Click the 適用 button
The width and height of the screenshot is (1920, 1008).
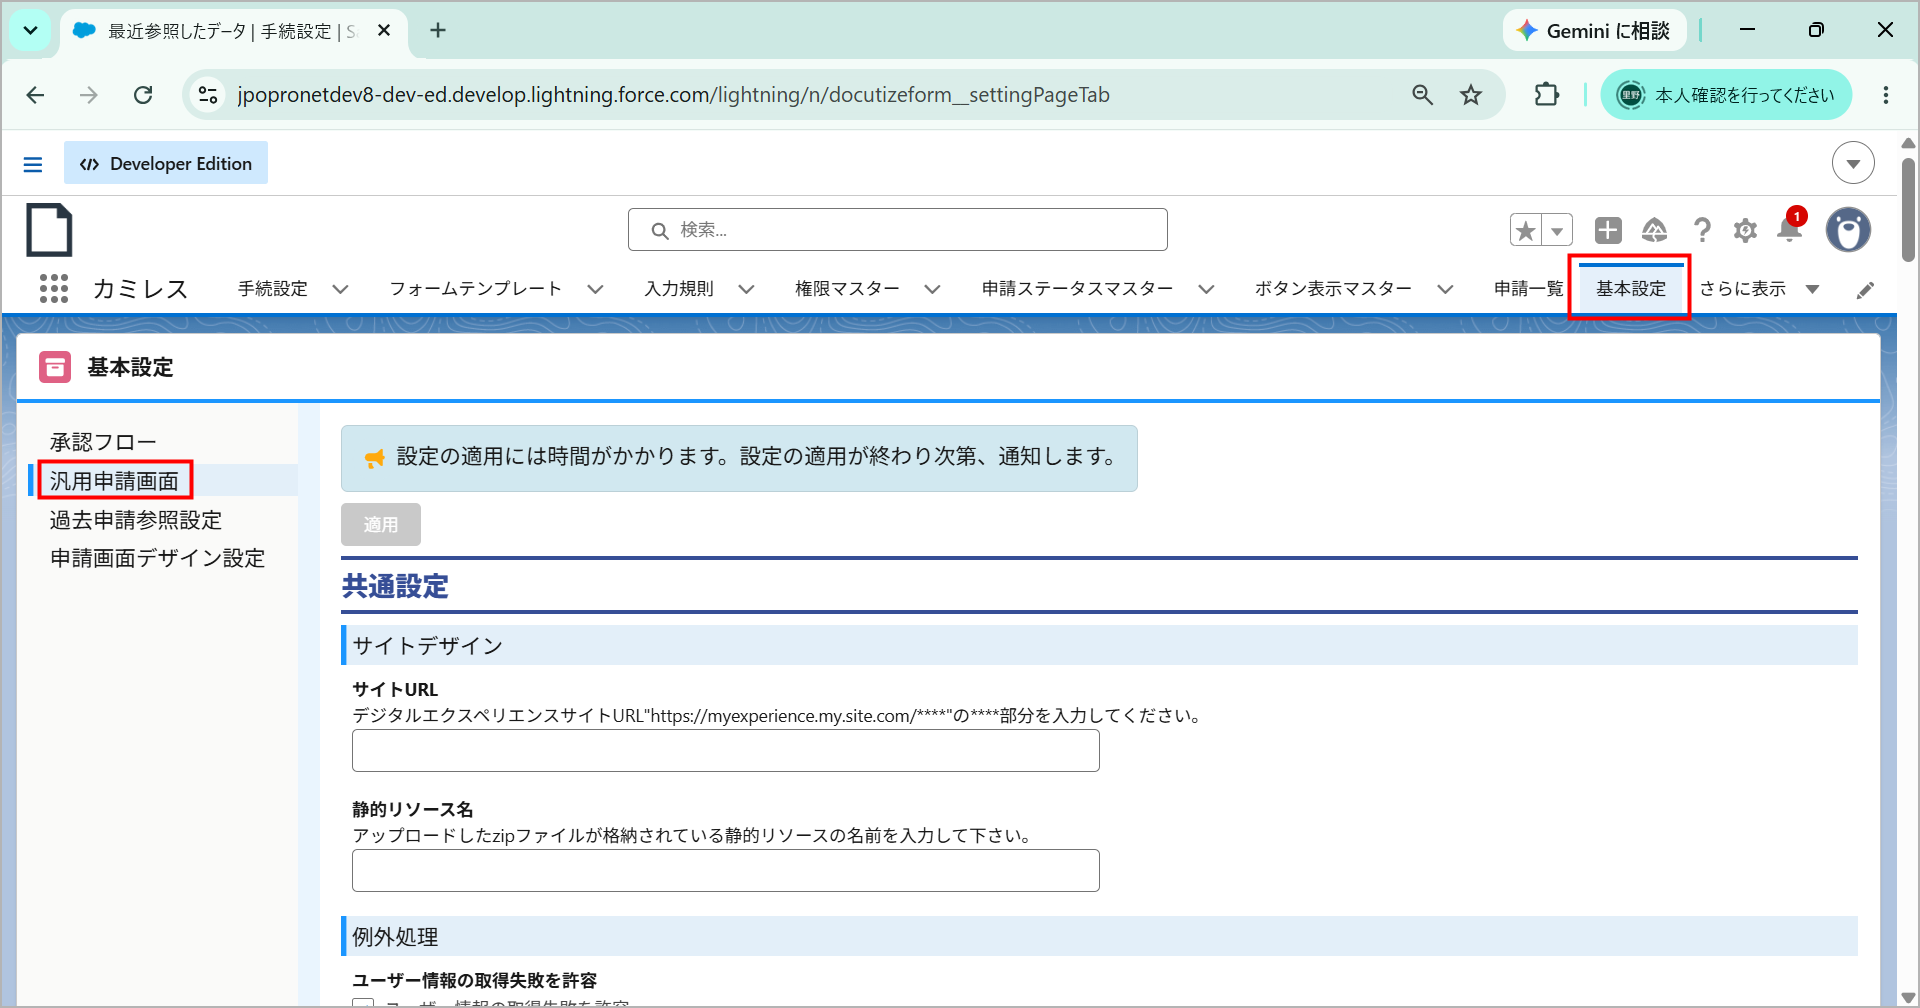381,524
